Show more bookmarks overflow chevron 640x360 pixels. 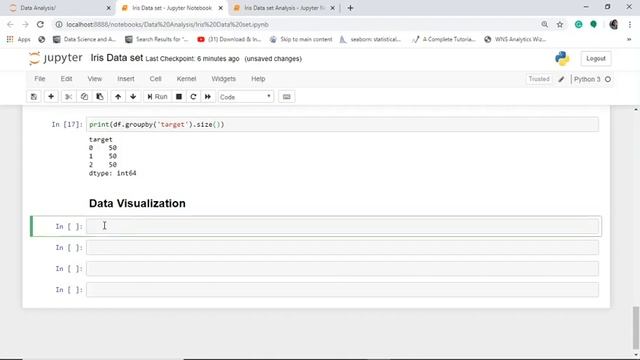629,39
